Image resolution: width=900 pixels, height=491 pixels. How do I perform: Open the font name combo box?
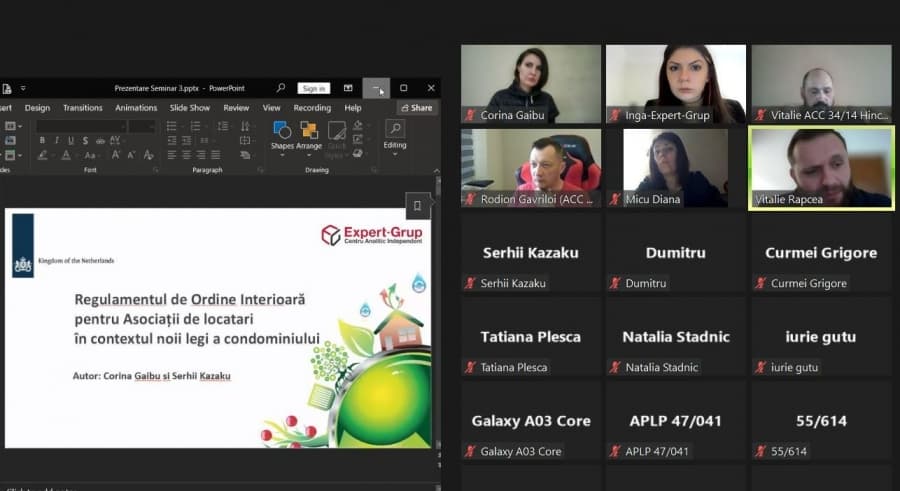(80, 126)
